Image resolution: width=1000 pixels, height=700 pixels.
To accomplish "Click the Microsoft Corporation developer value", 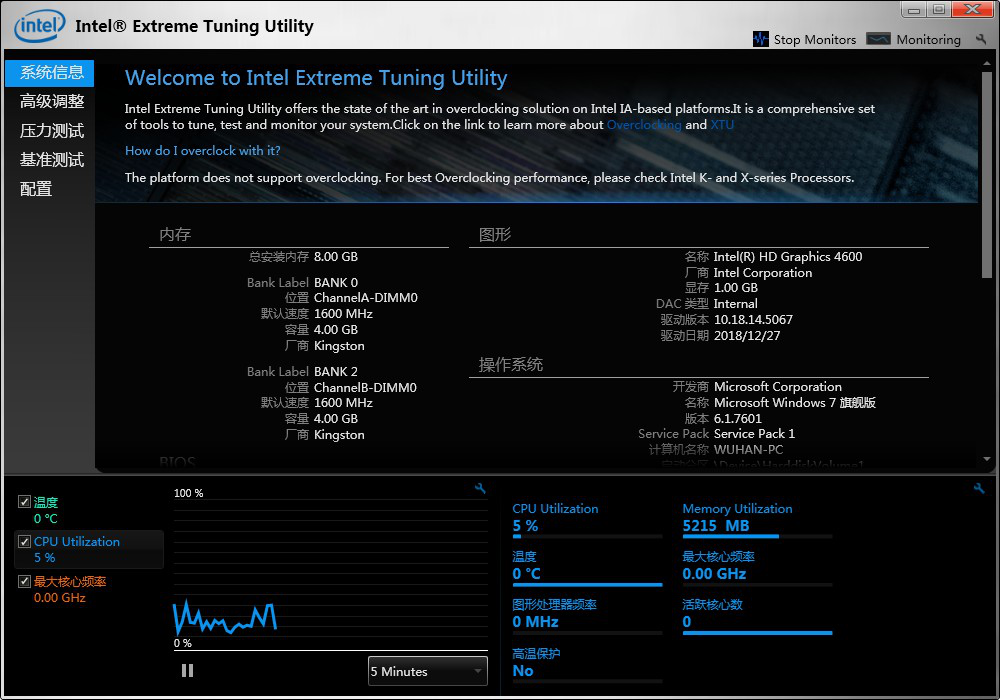I will click(777, 387).
